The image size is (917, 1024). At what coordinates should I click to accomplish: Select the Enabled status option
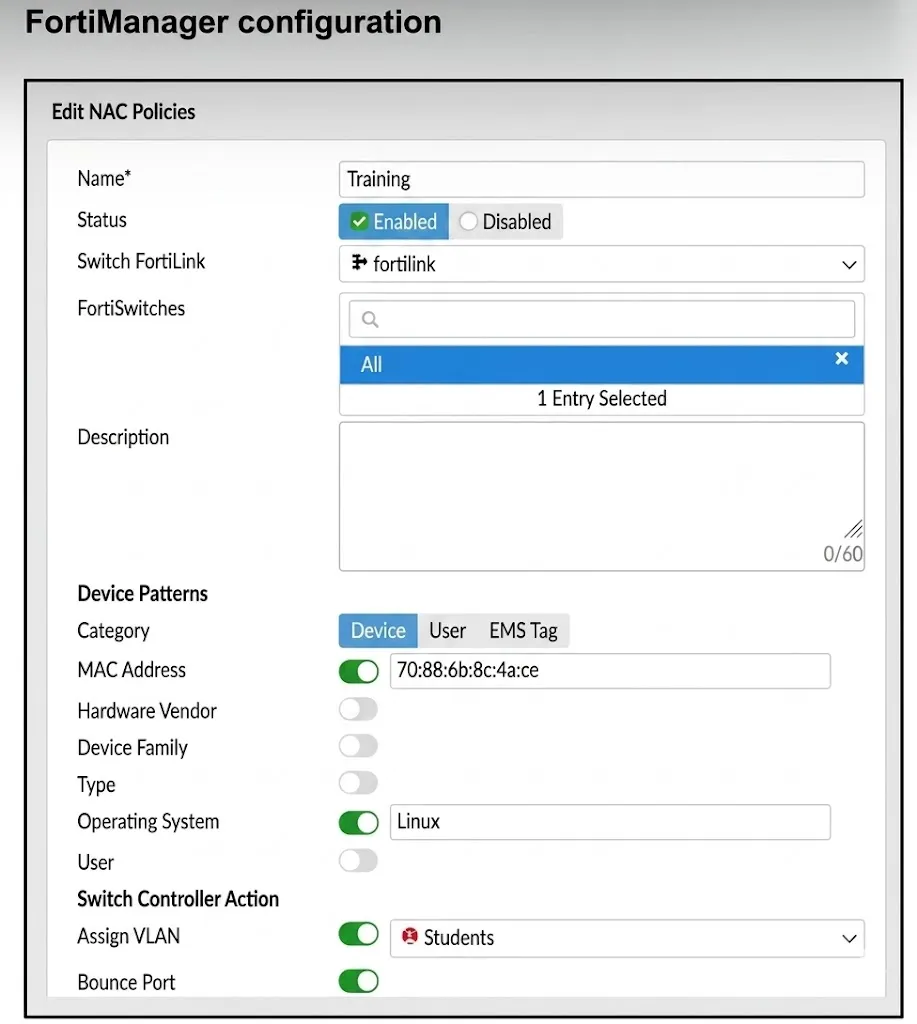[x=394, y=221]
